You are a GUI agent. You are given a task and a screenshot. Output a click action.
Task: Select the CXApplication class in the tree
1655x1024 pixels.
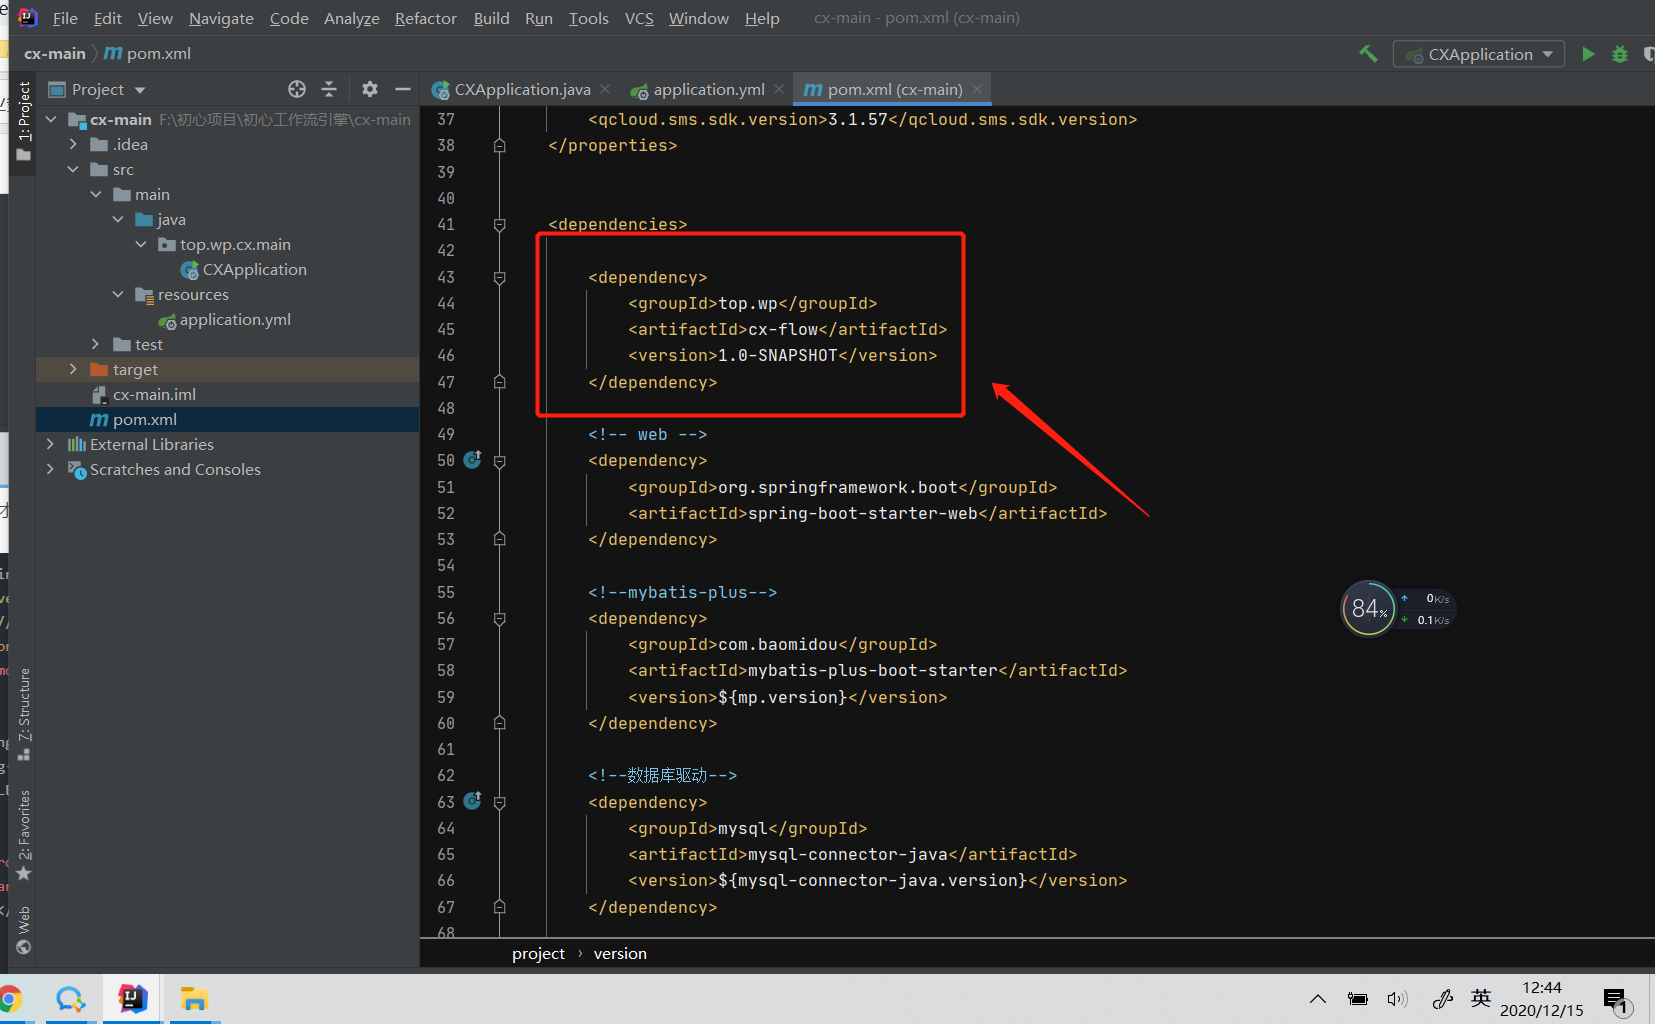[254, 270]
